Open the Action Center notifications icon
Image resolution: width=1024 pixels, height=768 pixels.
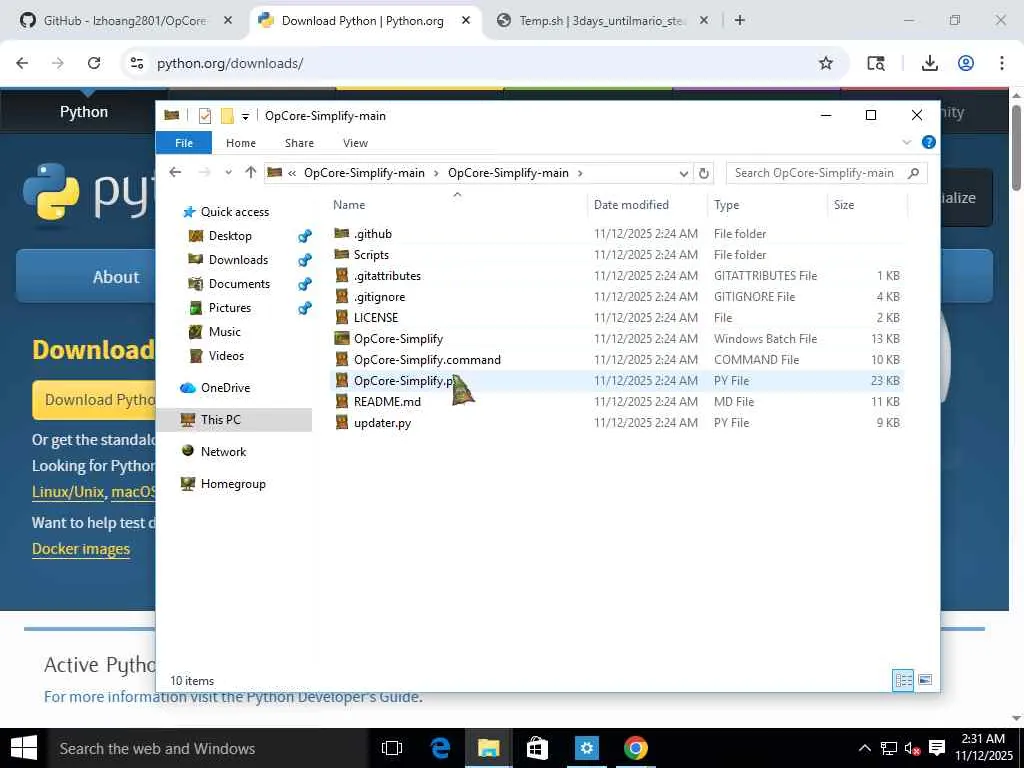(936, 748)
